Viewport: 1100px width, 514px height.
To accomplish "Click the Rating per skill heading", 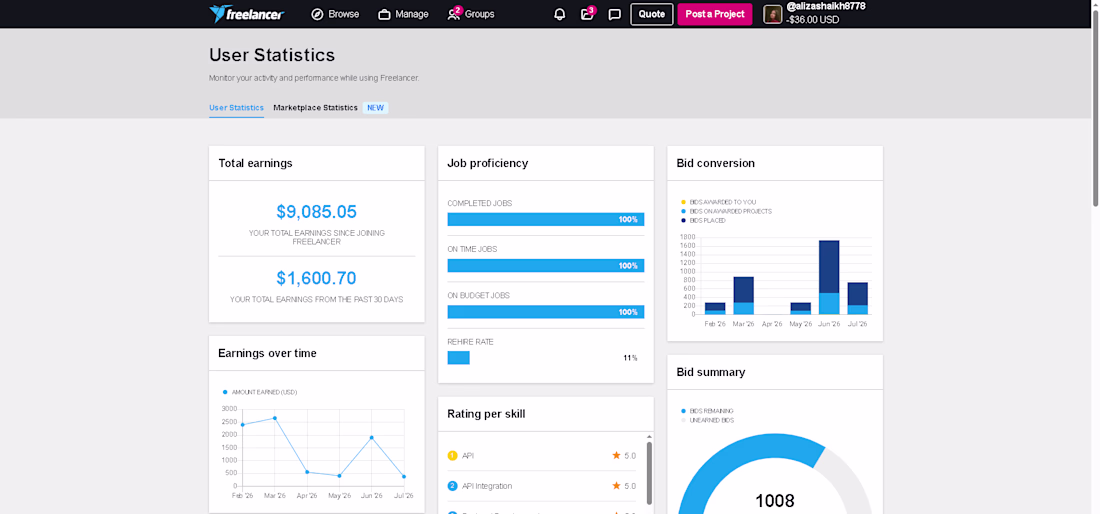I will tap(486, 414).
